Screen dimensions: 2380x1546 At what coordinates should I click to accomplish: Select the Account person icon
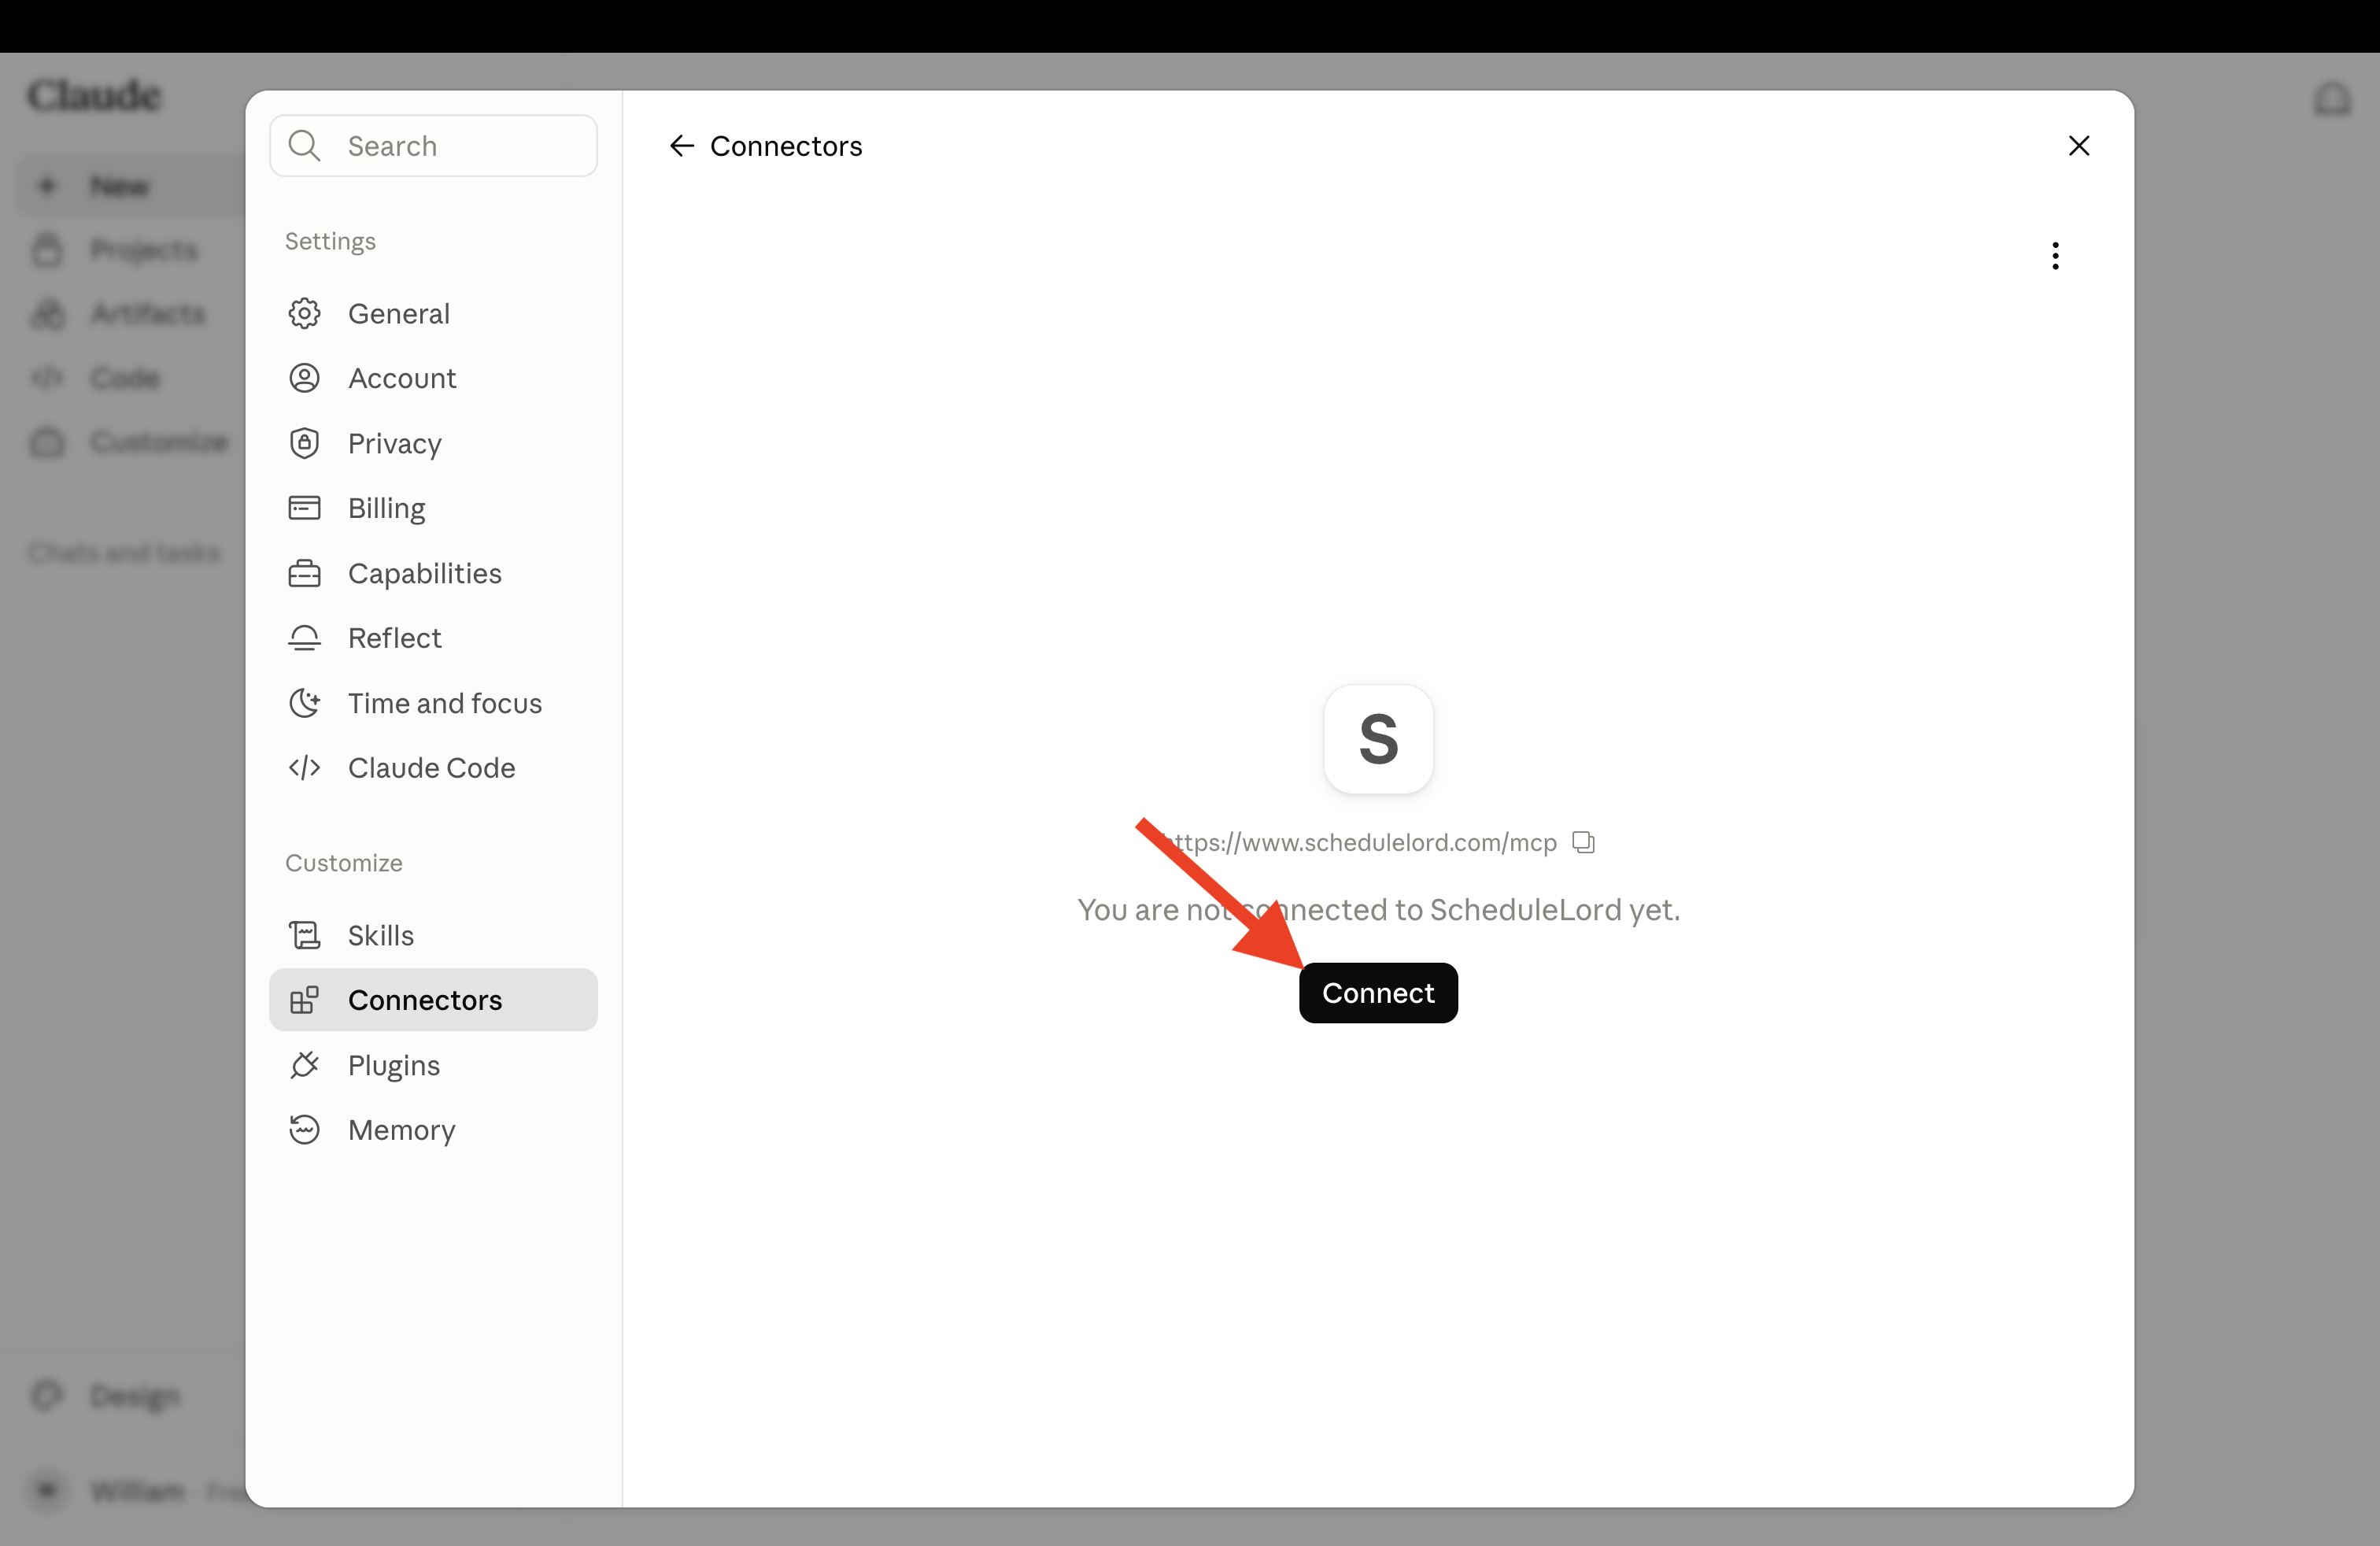304,378
